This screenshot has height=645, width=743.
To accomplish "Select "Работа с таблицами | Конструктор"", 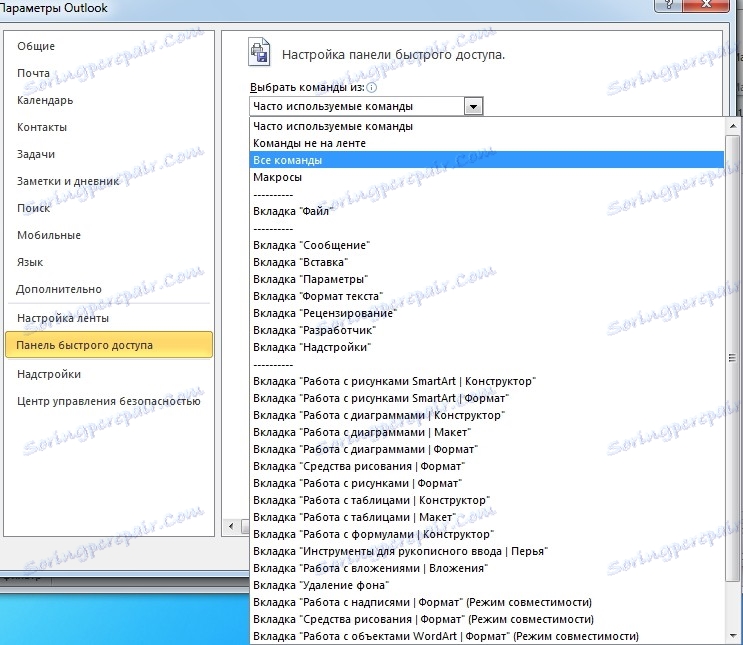I will tap(487, 500).
